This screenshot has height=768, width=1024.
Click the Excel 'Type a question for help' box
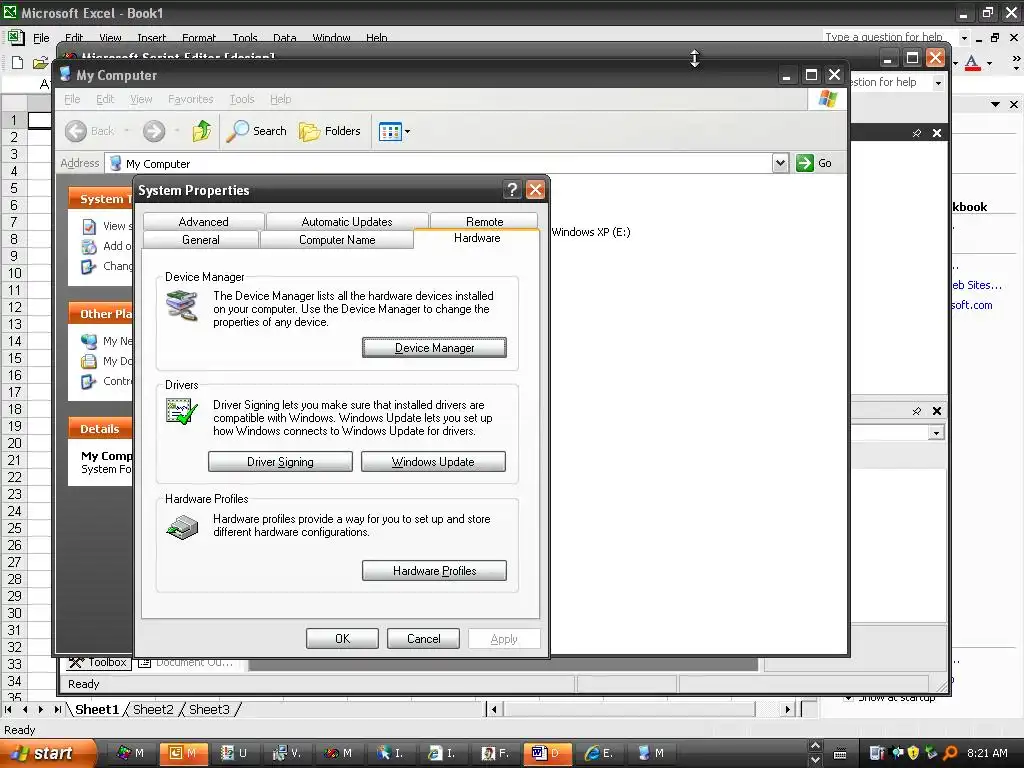[x=890, y=37]
